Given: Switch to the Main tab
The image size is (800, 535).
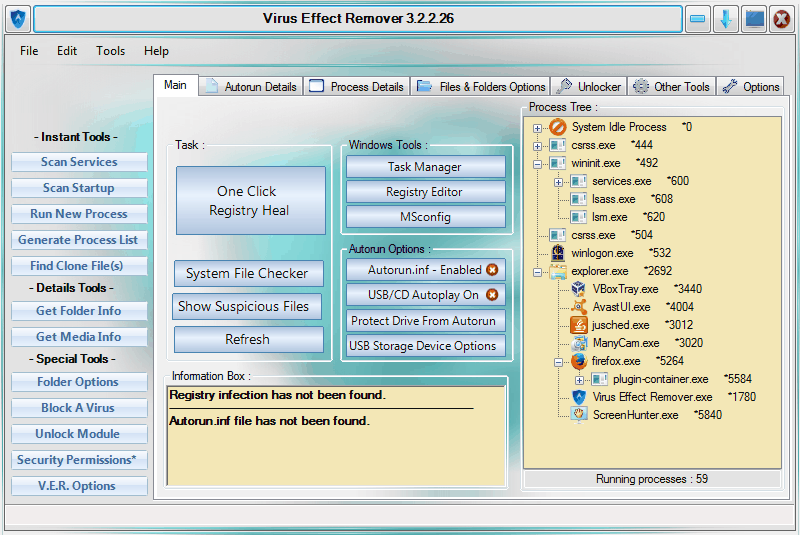Looking at the screenshot, I should 176,85.
